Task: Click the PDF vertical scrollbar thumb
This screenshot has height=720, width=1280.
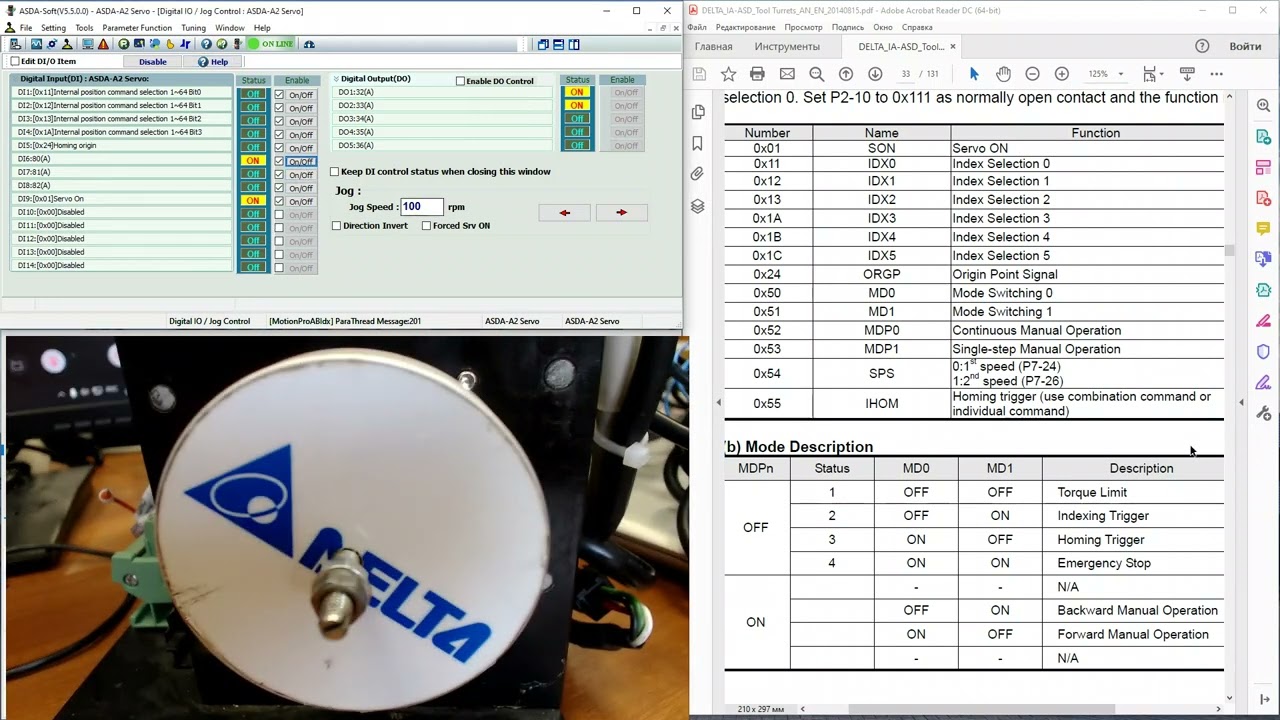Action: [x=1230, y=250]
